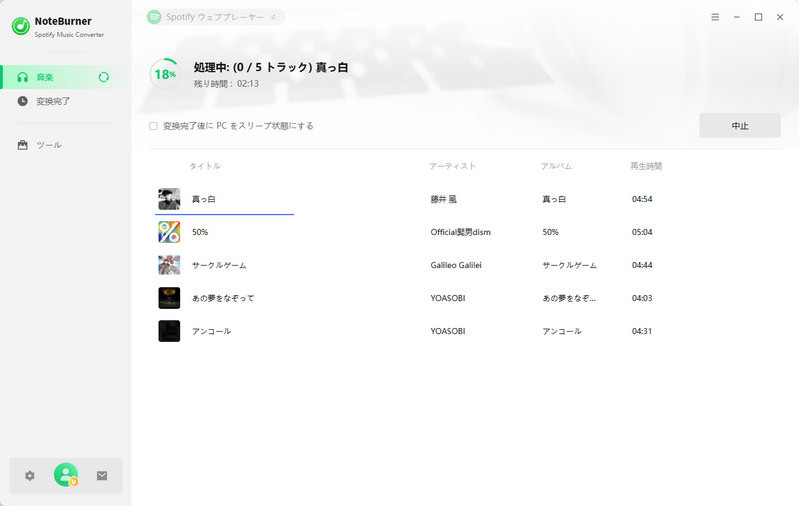Close the NoteBurner window

pos(780,17)
